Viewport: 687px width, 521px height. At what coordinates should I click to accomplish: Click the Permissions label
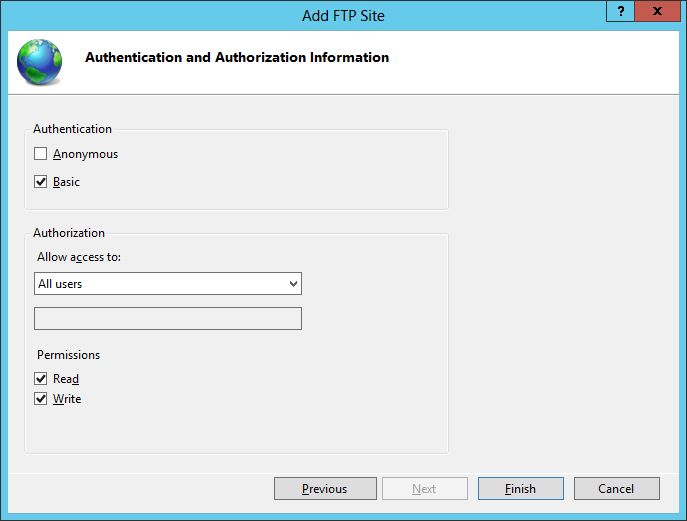coord(69,355)
